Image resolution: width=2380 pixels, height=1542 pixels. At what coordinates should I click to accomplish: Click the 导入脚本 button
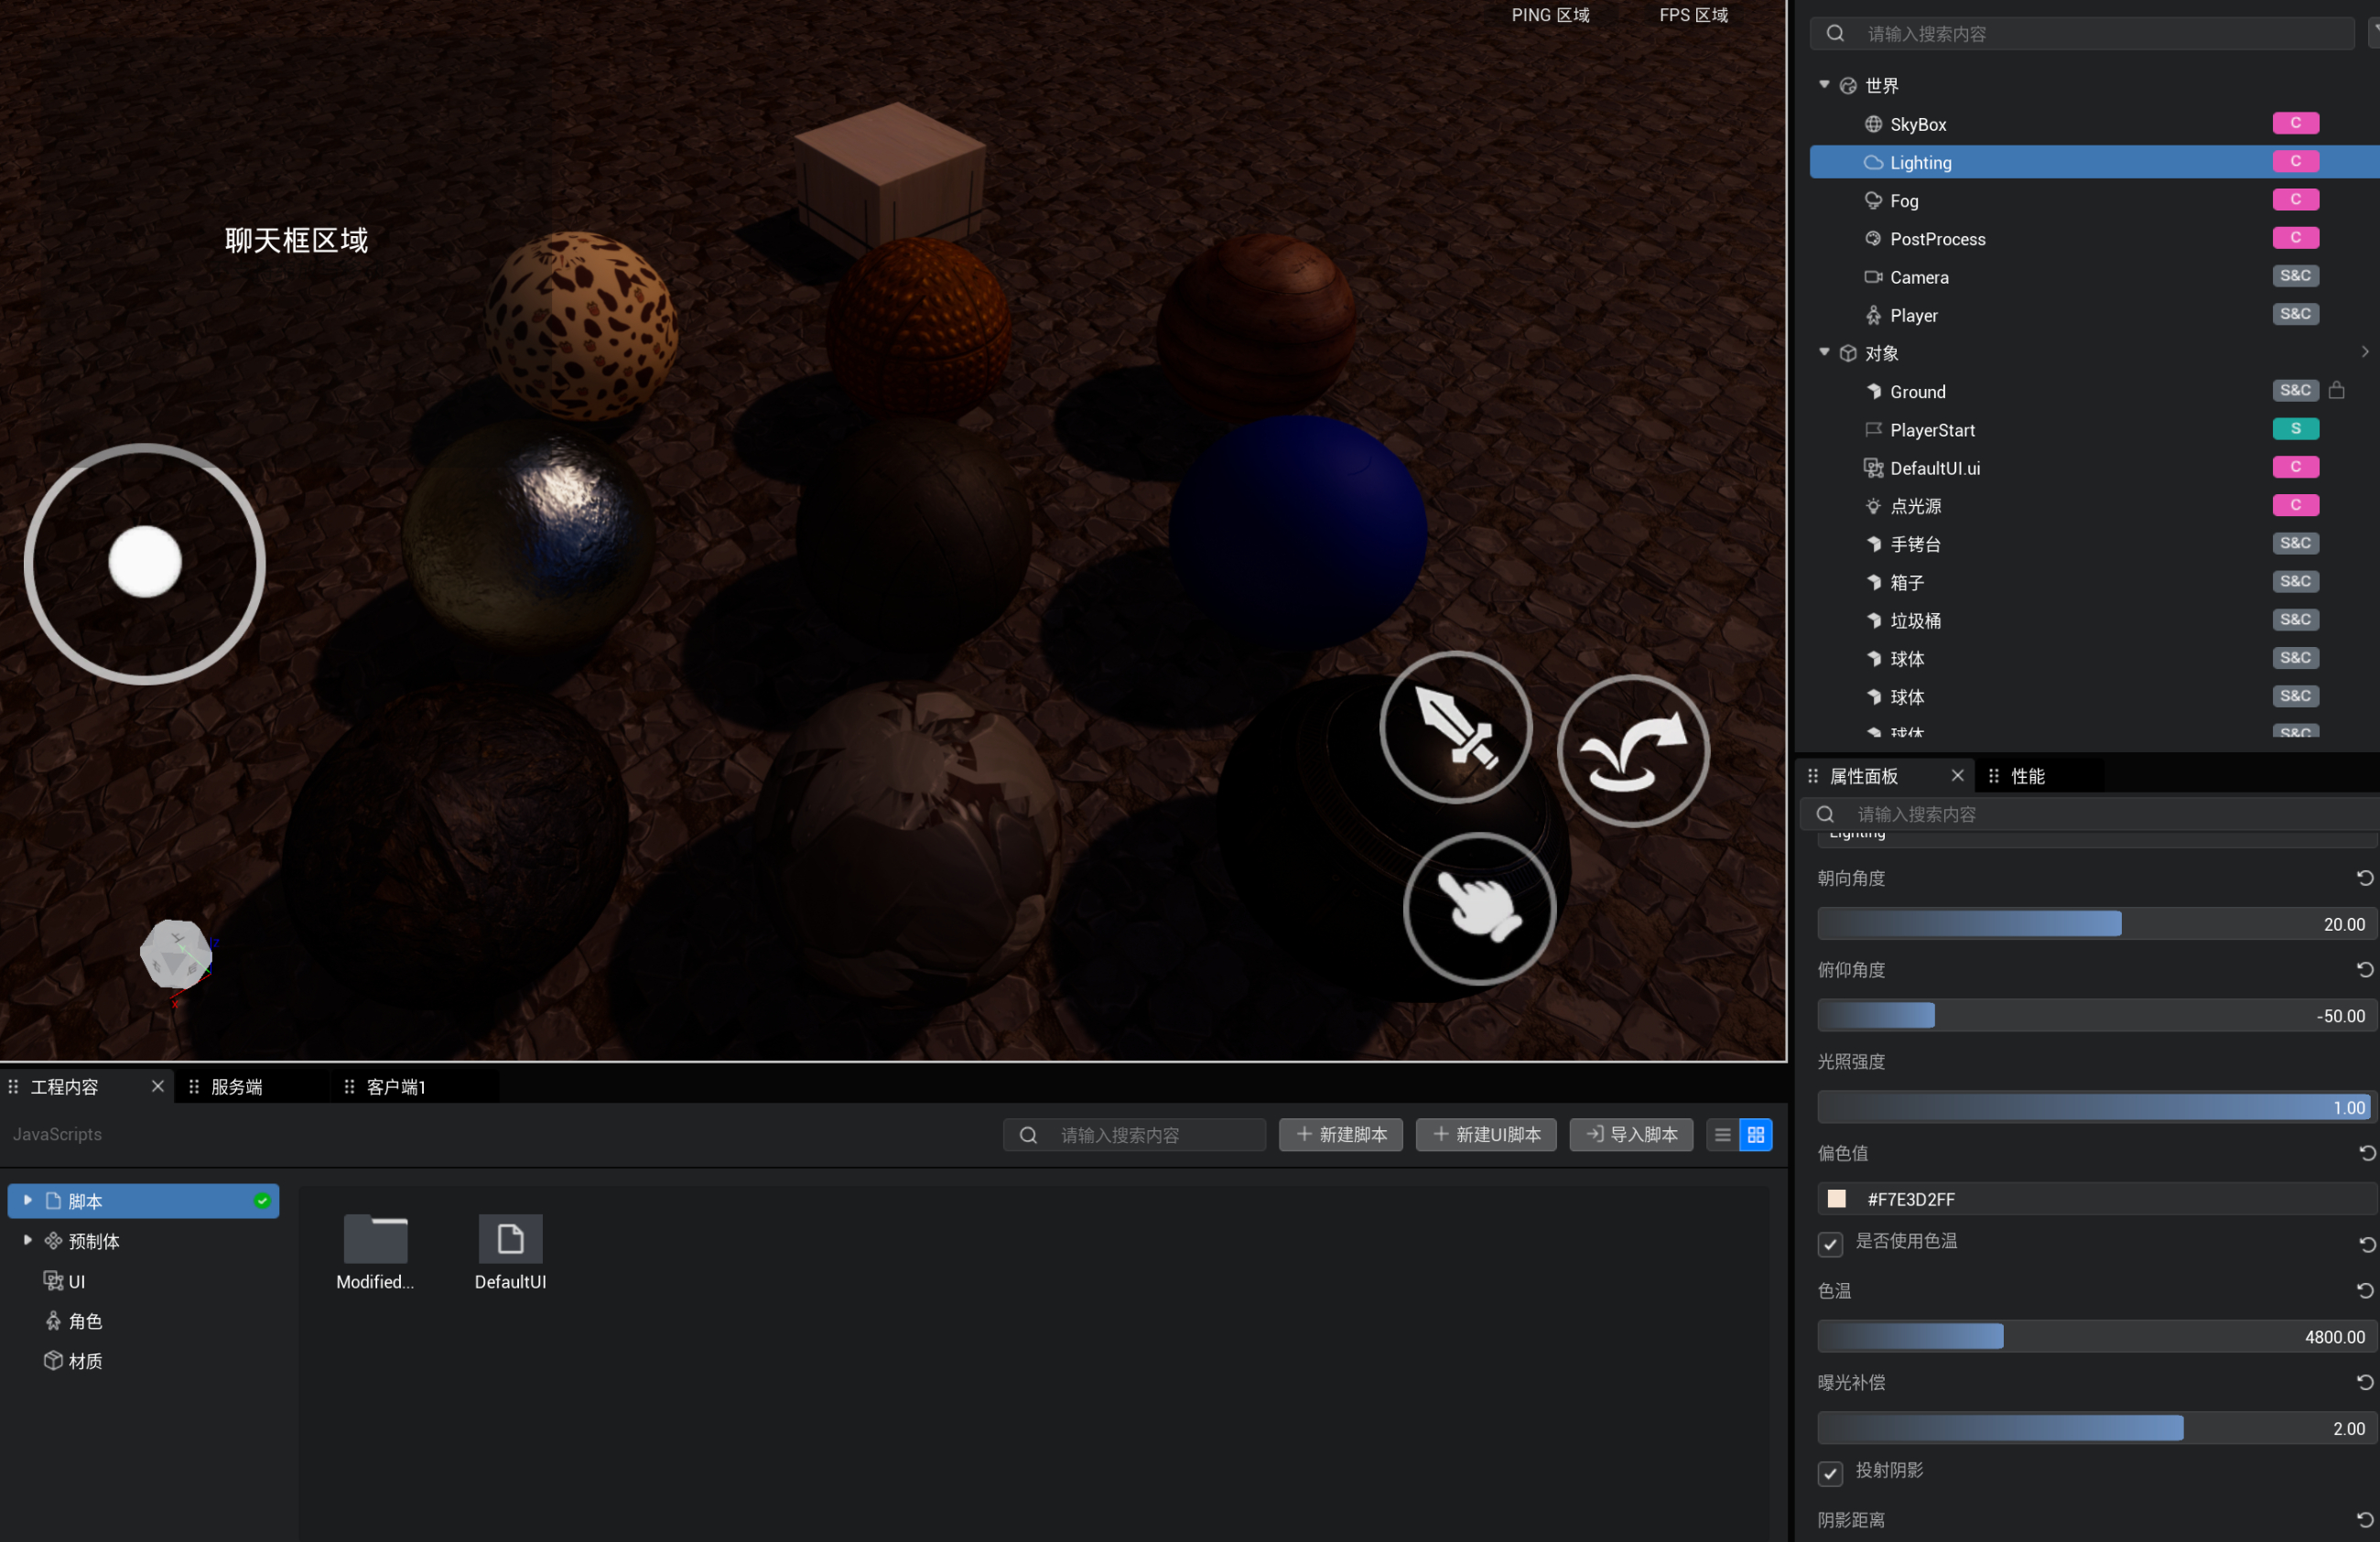1631,1134
